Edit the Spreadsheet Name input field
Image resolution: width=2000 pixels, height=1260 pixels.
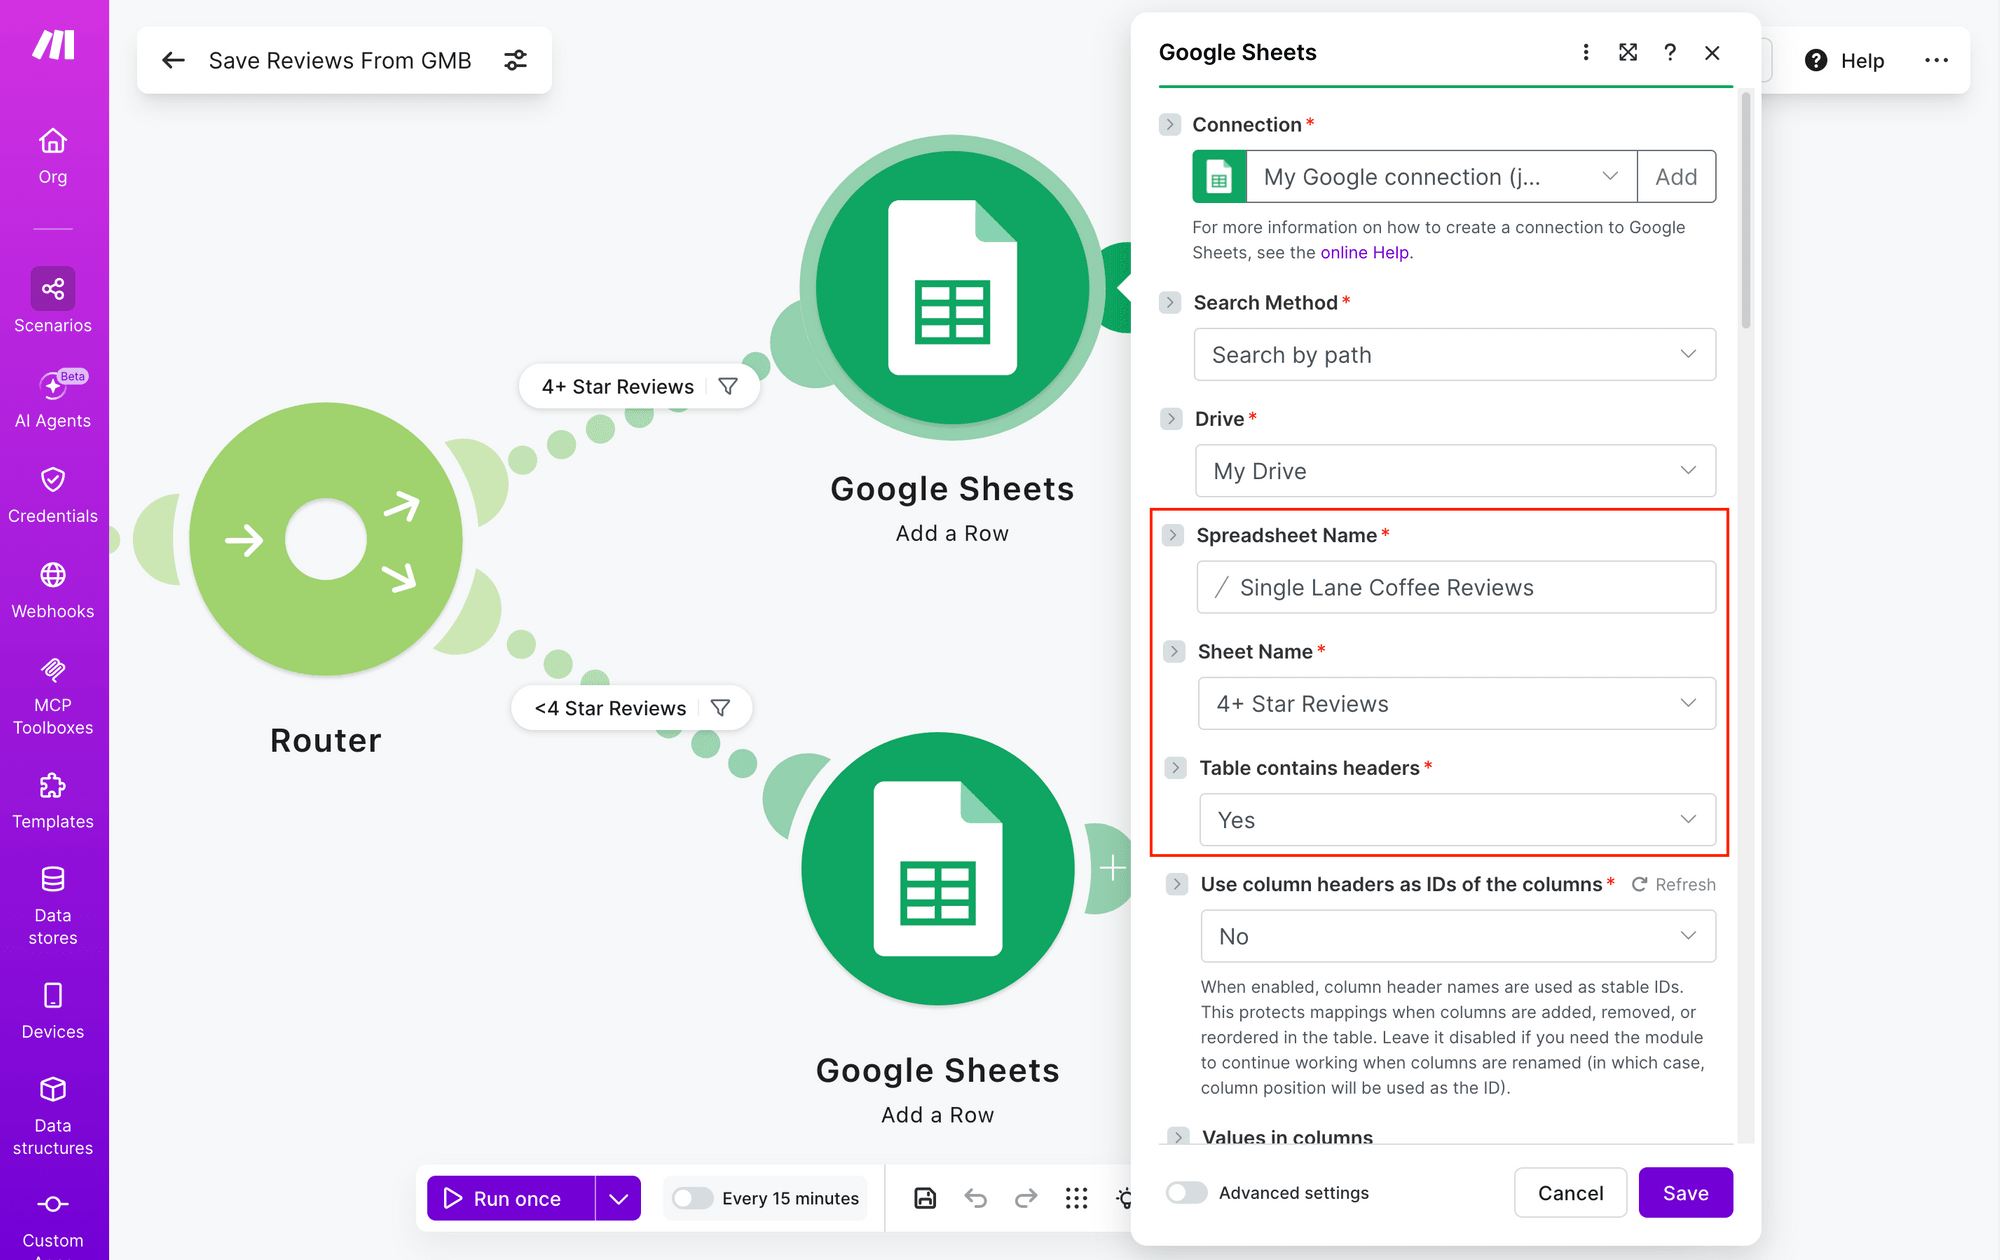(1456, 587)
